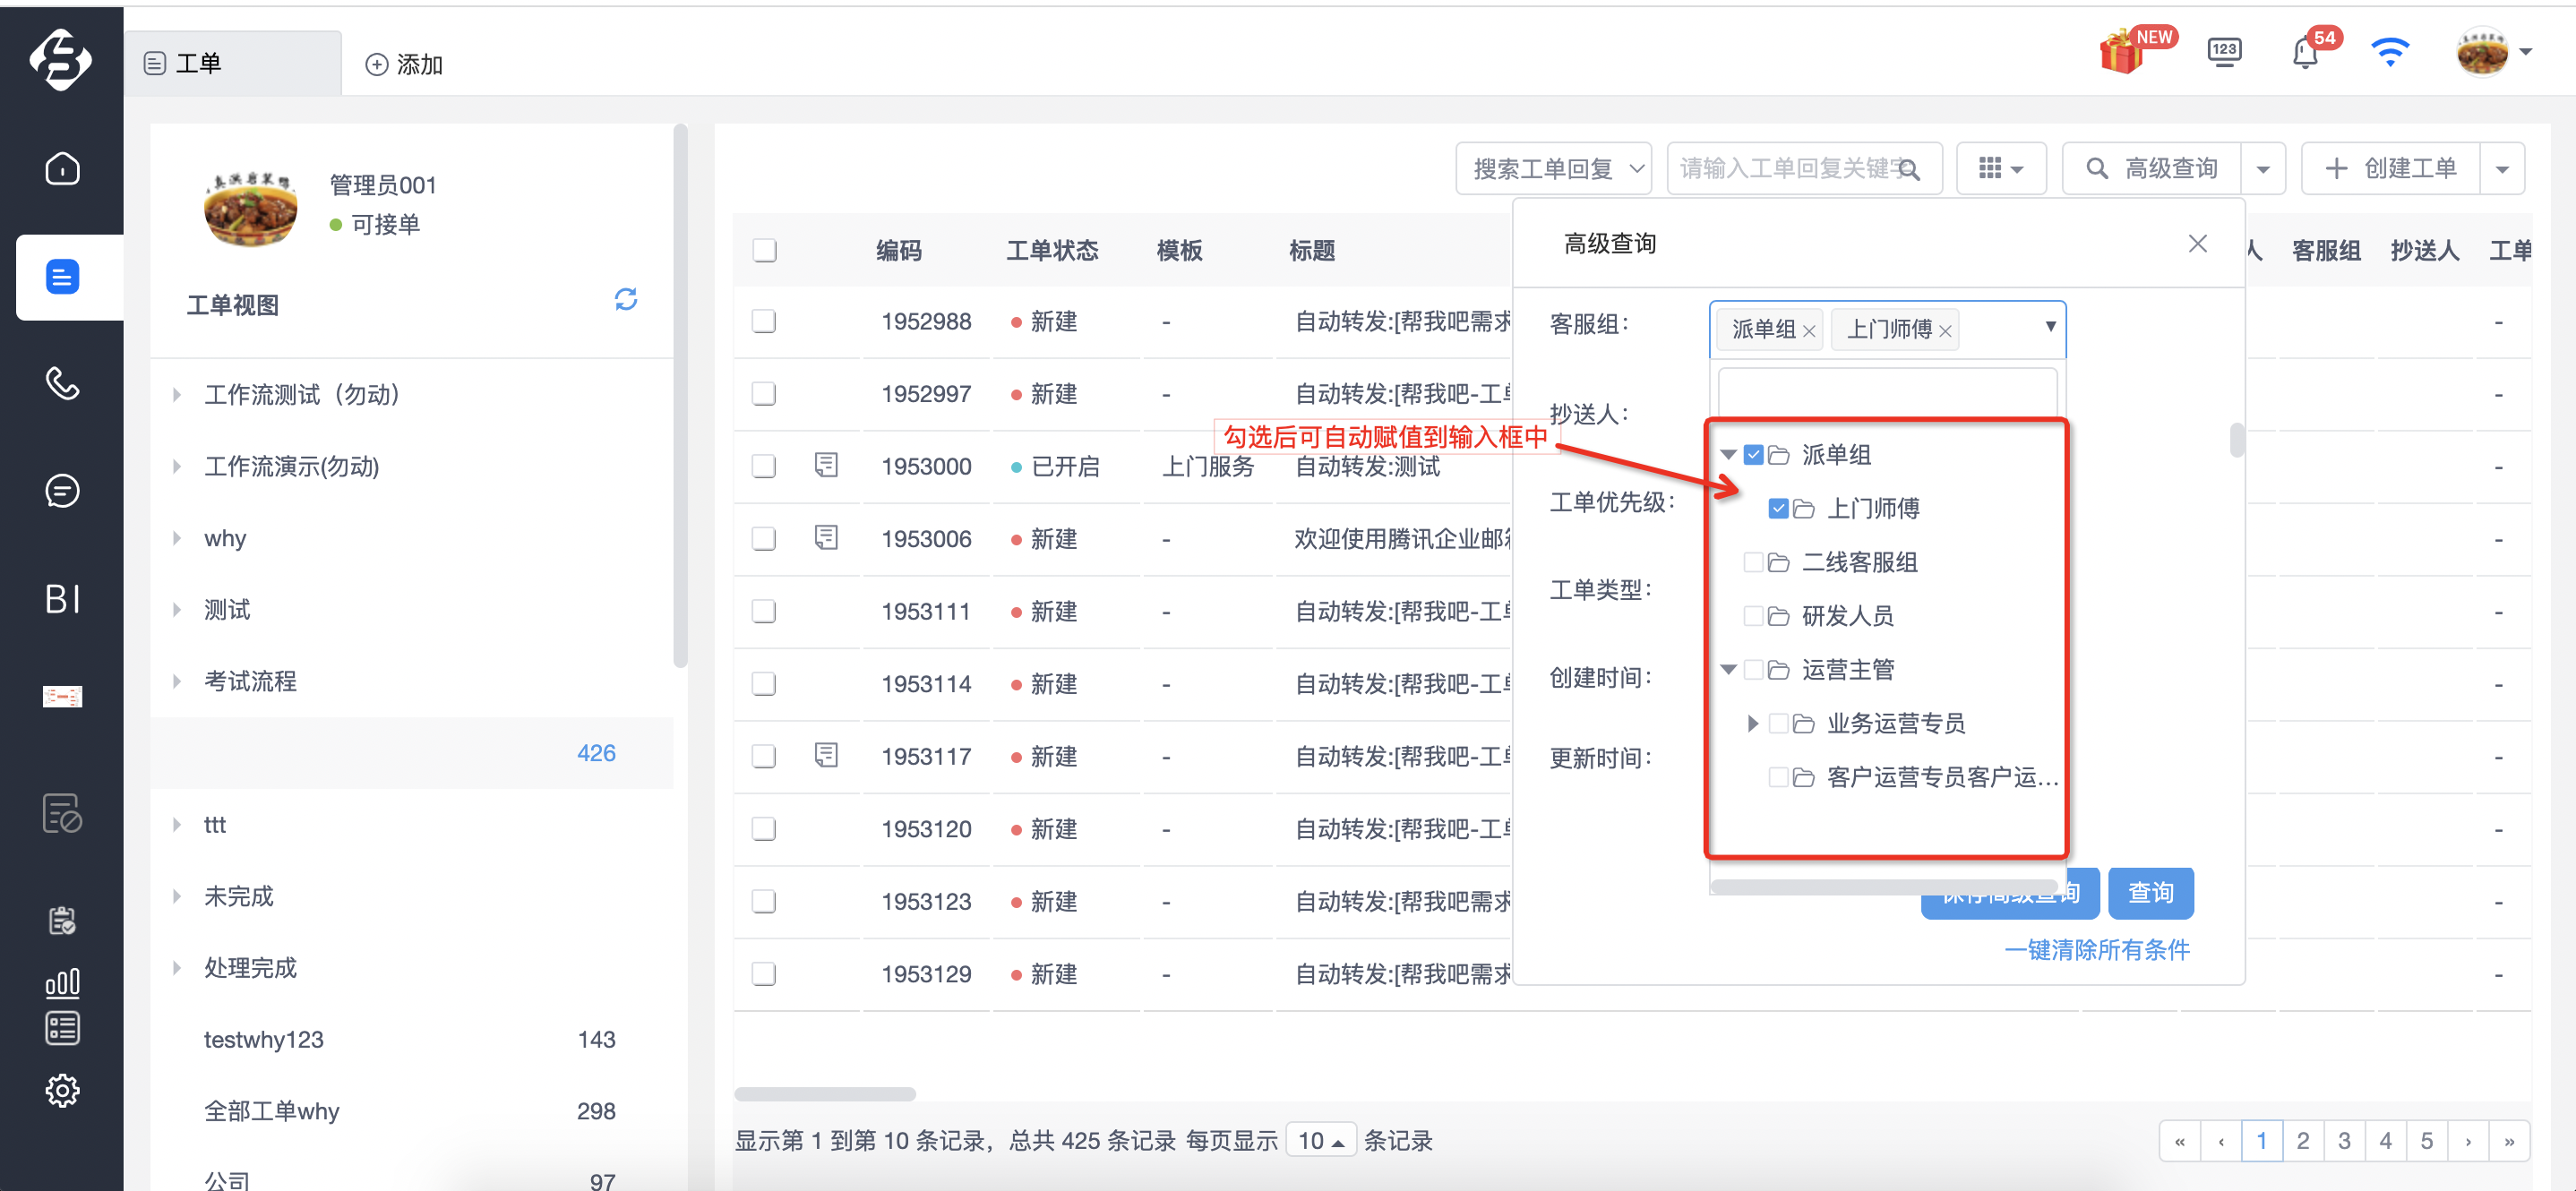Open the phone call center icon
Screen dimensions: 2576x1191
[x=62, y=382]
